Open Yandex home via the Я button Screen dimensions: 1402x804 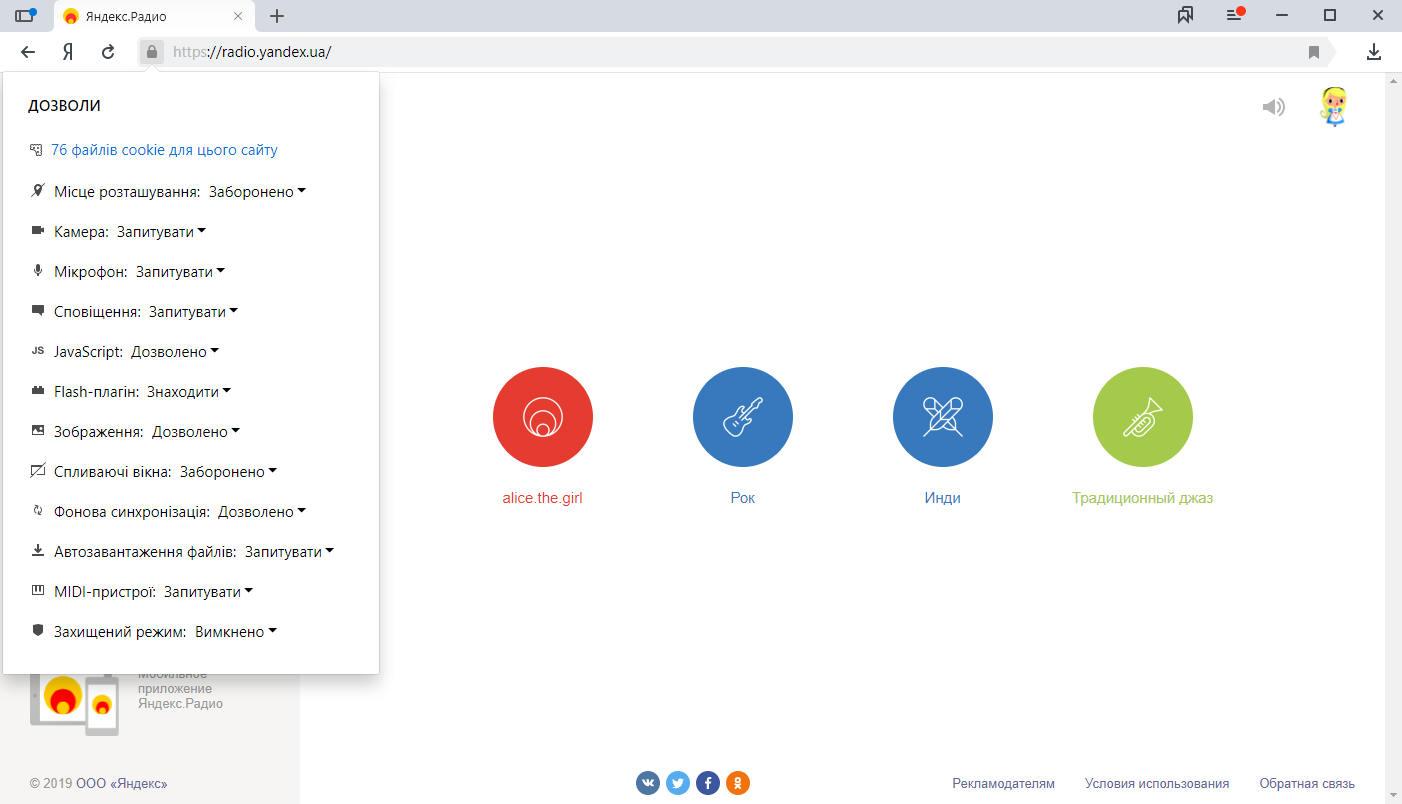point(68,52)
